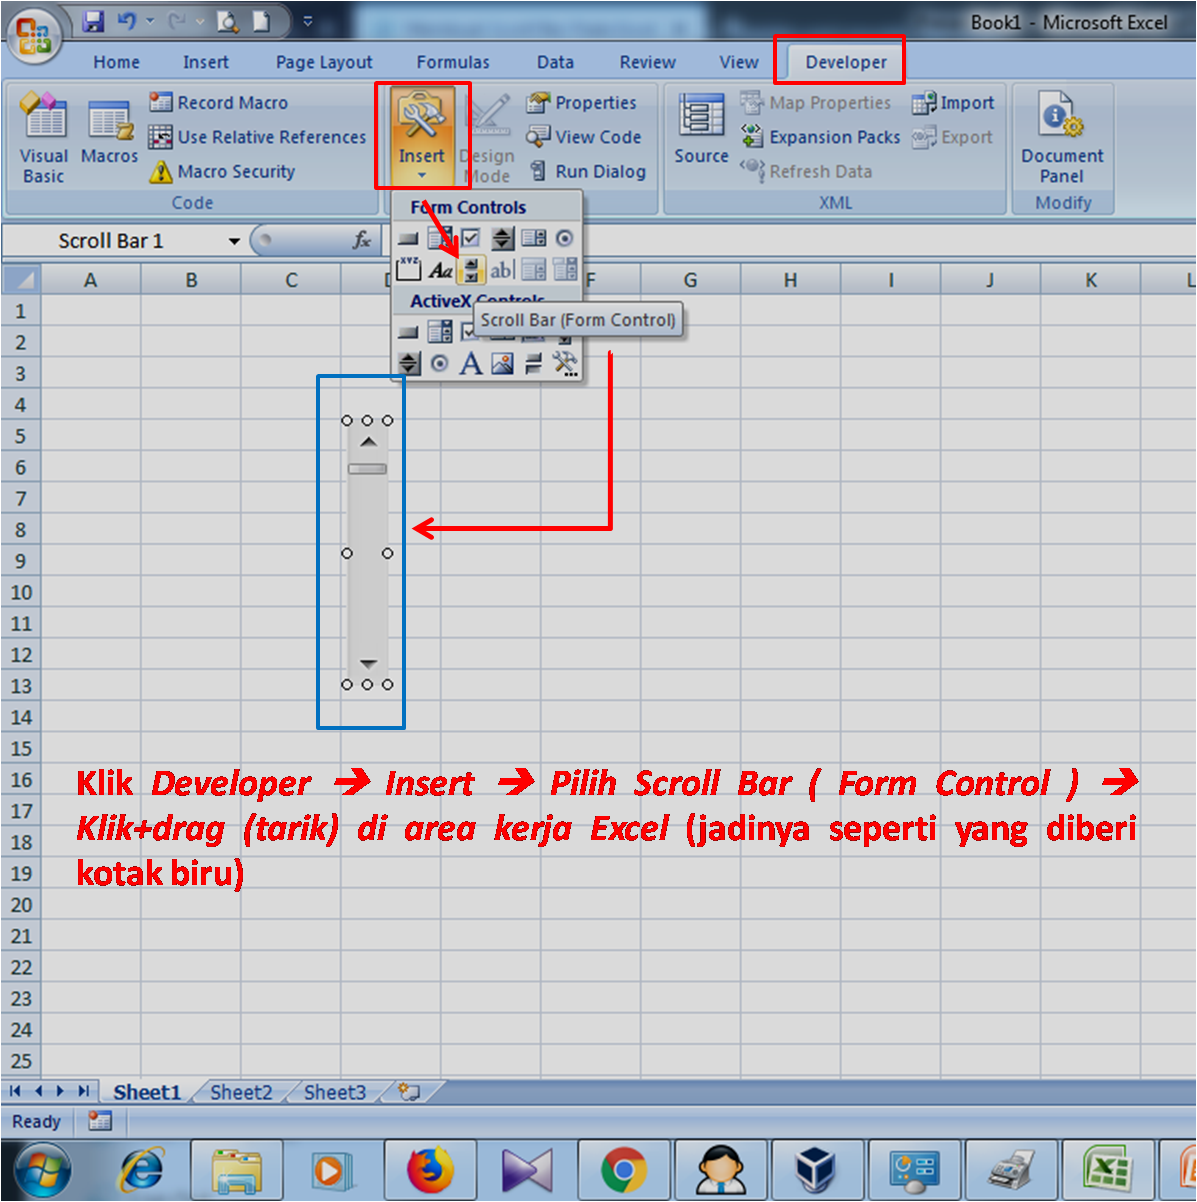Image resolution: width=1197 pixels, height=1202 pixels.
Task: Insert ActiveX Combo Box
Action: click(440, 331)
